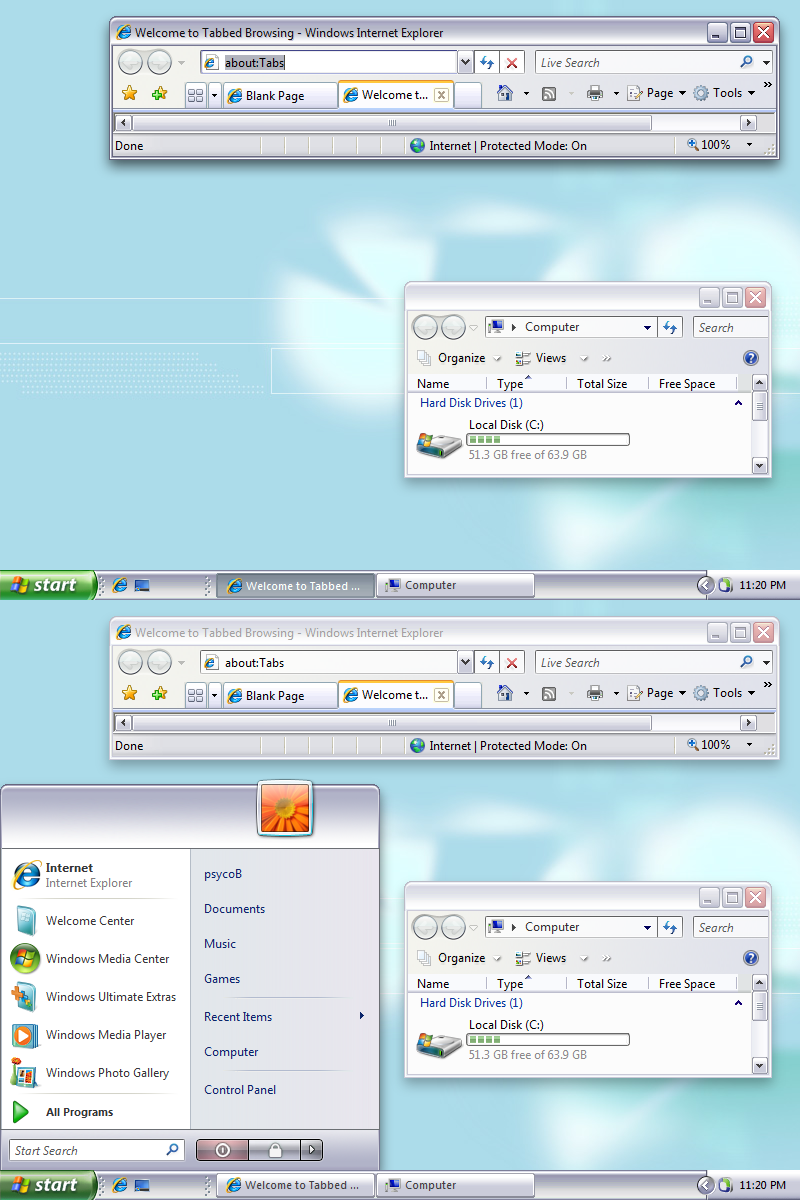The height and width of the screenshot is (1200, 800).
Task: Click Help icon in upper Computer window
Action: point(751,358)
